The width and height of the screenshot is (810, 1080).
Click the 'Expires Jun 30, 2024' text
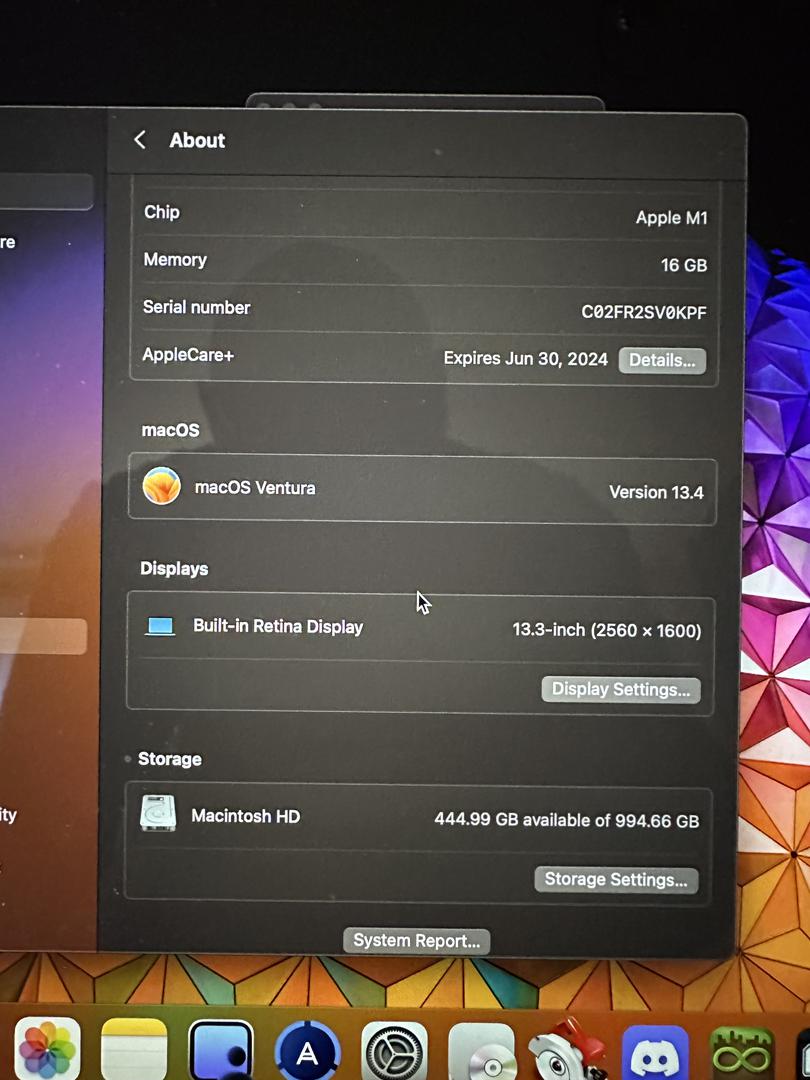pos(526,359)
